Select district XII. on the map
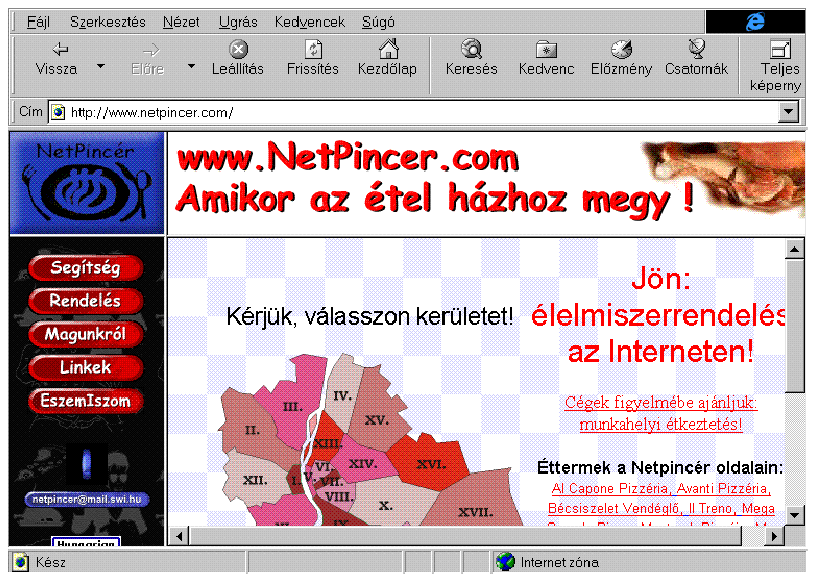 pos(255,480)
